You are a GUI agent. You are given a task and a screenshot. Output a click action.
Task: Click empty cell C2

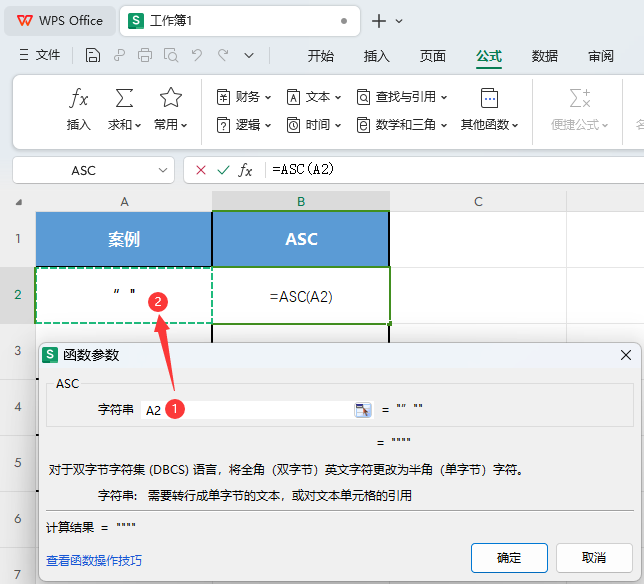[478, 295]
